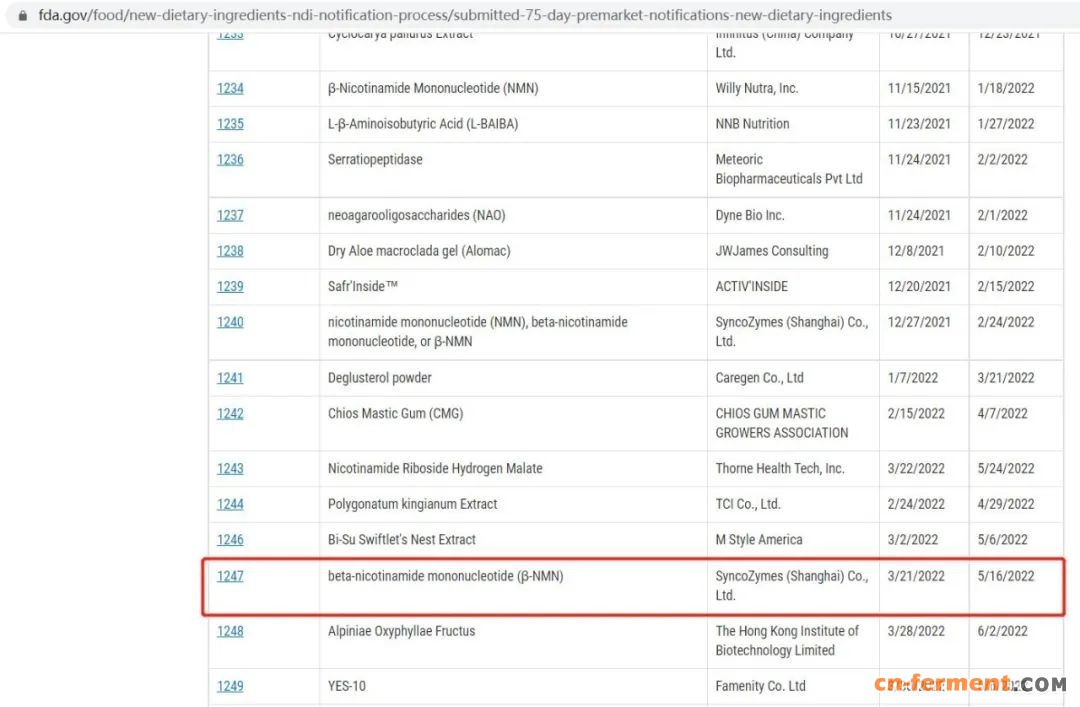Open notification link 1243

(230, 469)
